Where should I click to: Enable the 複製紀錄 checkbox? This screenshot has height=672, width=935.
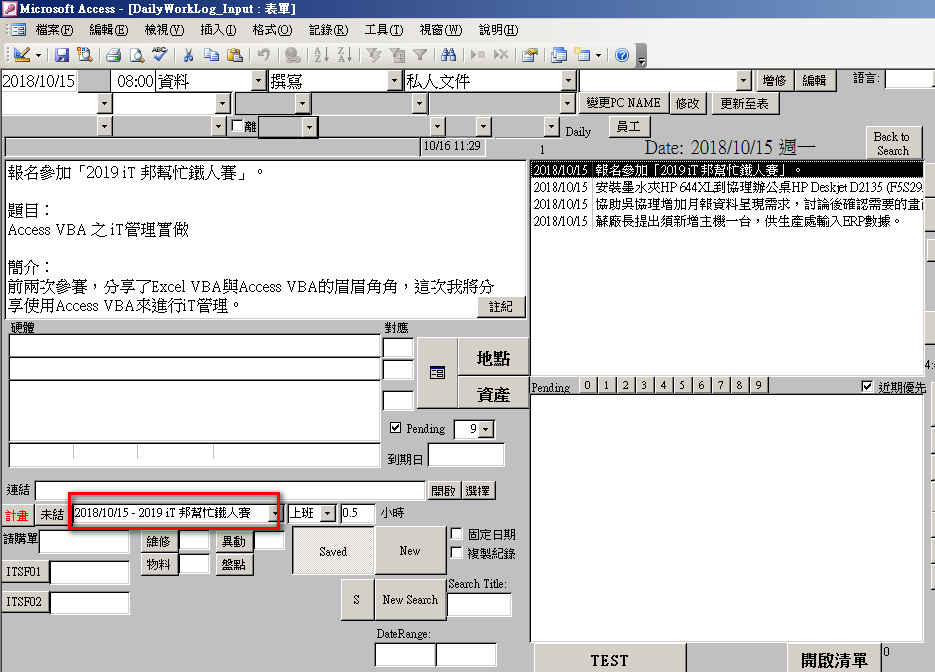click(457, 553)
